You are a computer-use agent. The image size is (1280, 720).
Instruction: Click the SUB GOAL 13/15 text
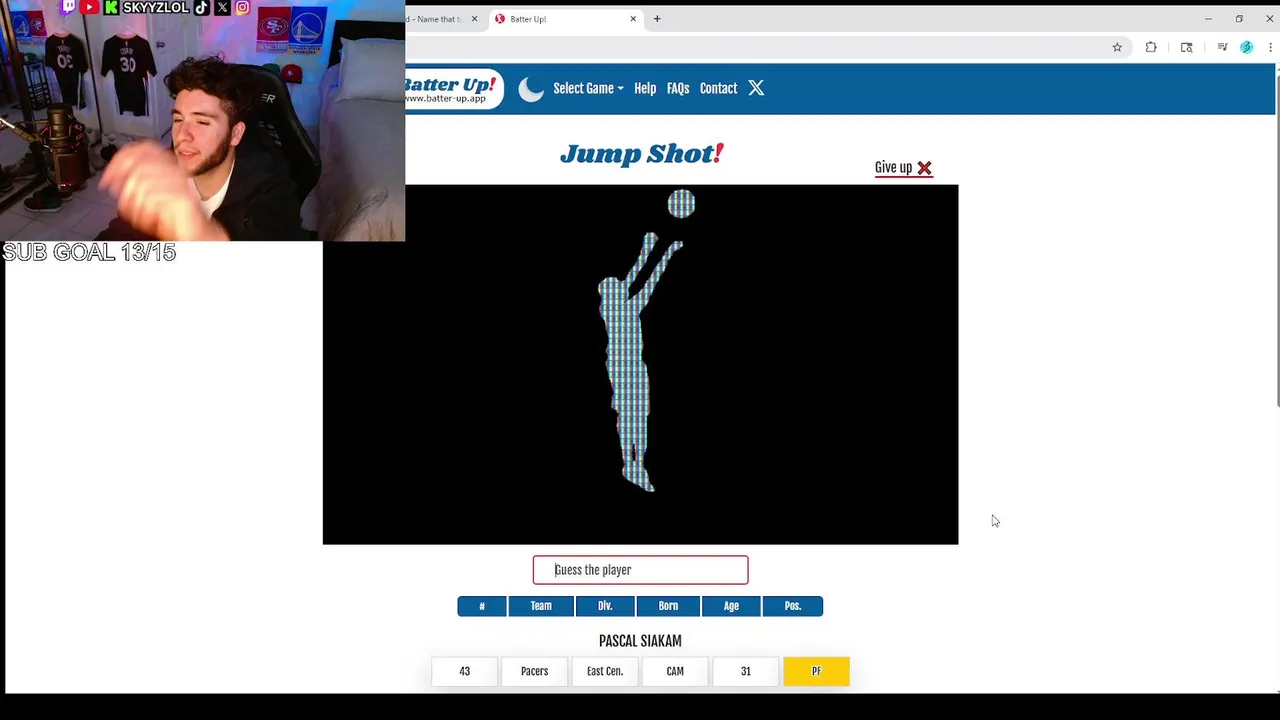point(89,253)
